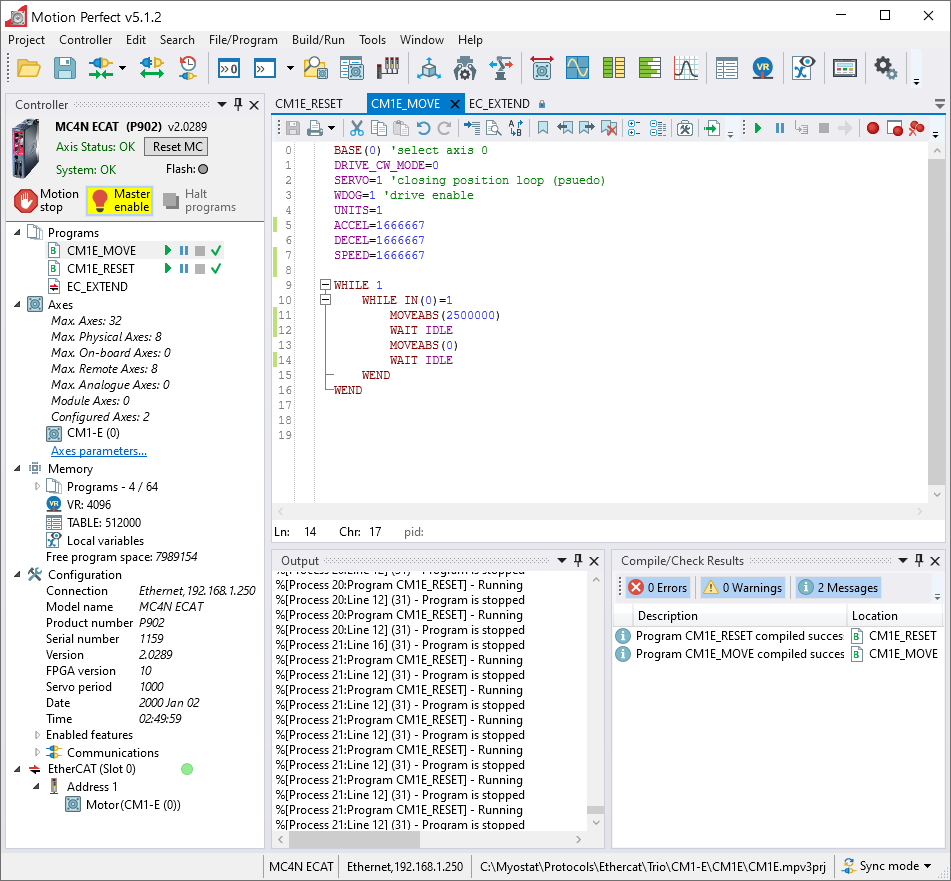Pause the CM1E_RESET program in tree
Image resolution: width=951 pixels, height=881 pixels.
coord(184,269)
